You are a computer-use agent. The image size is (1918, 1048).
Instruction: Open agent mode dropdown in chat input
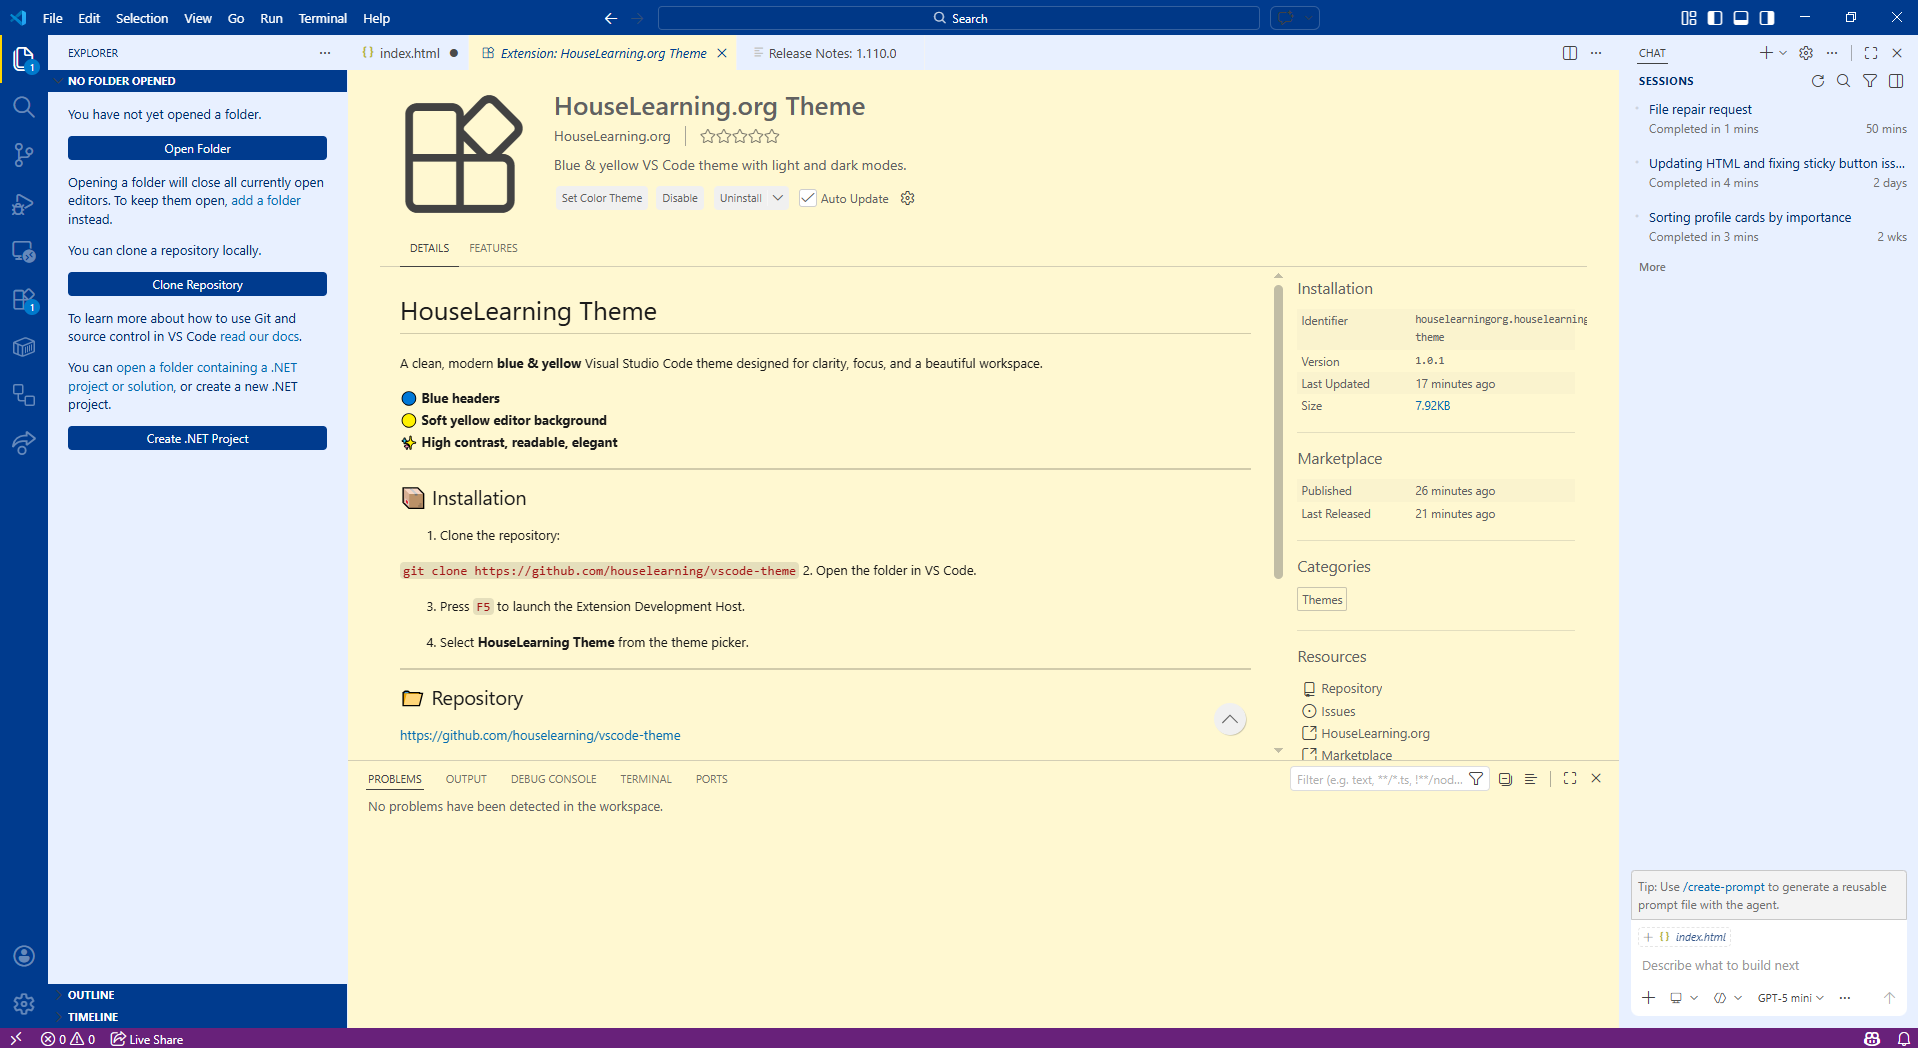[1728, 998]
